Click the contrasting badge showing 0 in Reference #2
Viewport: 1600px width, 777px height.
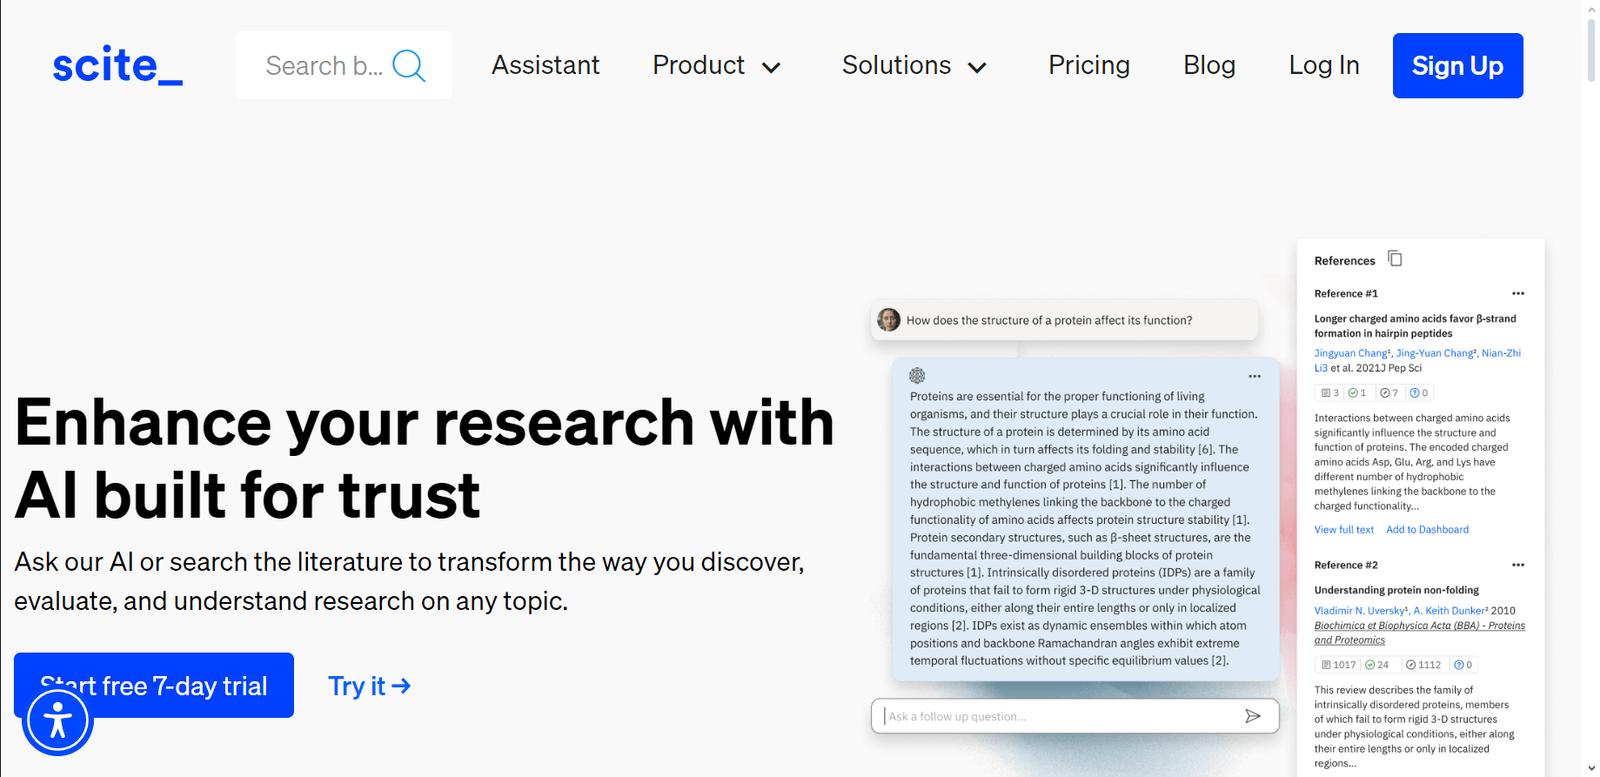[1463, 665]
